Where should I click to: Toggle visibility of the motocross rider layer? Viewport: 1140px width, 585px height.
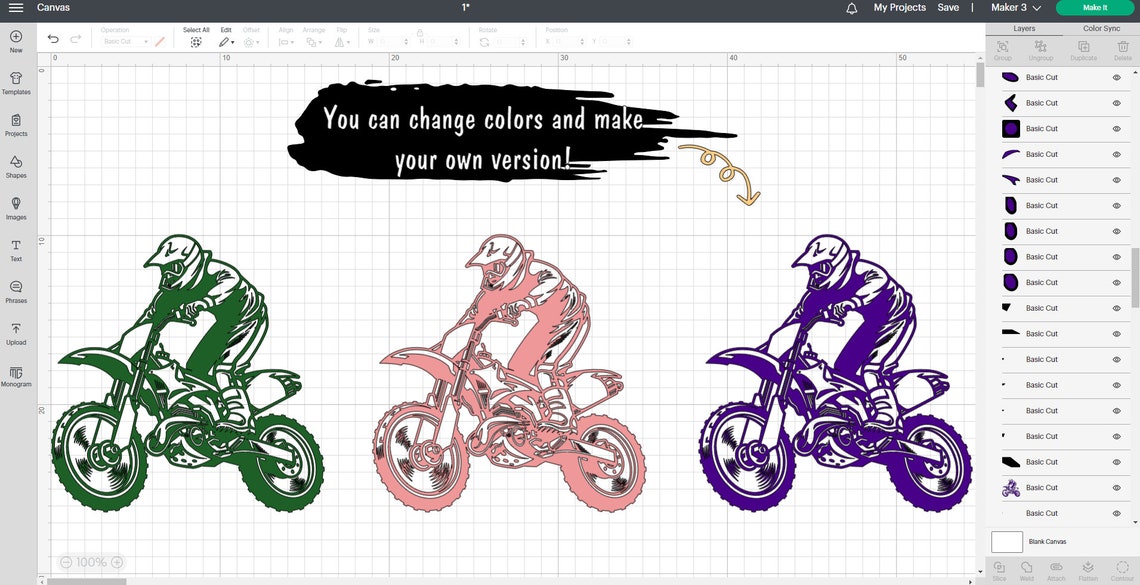tap(1116, 487)
